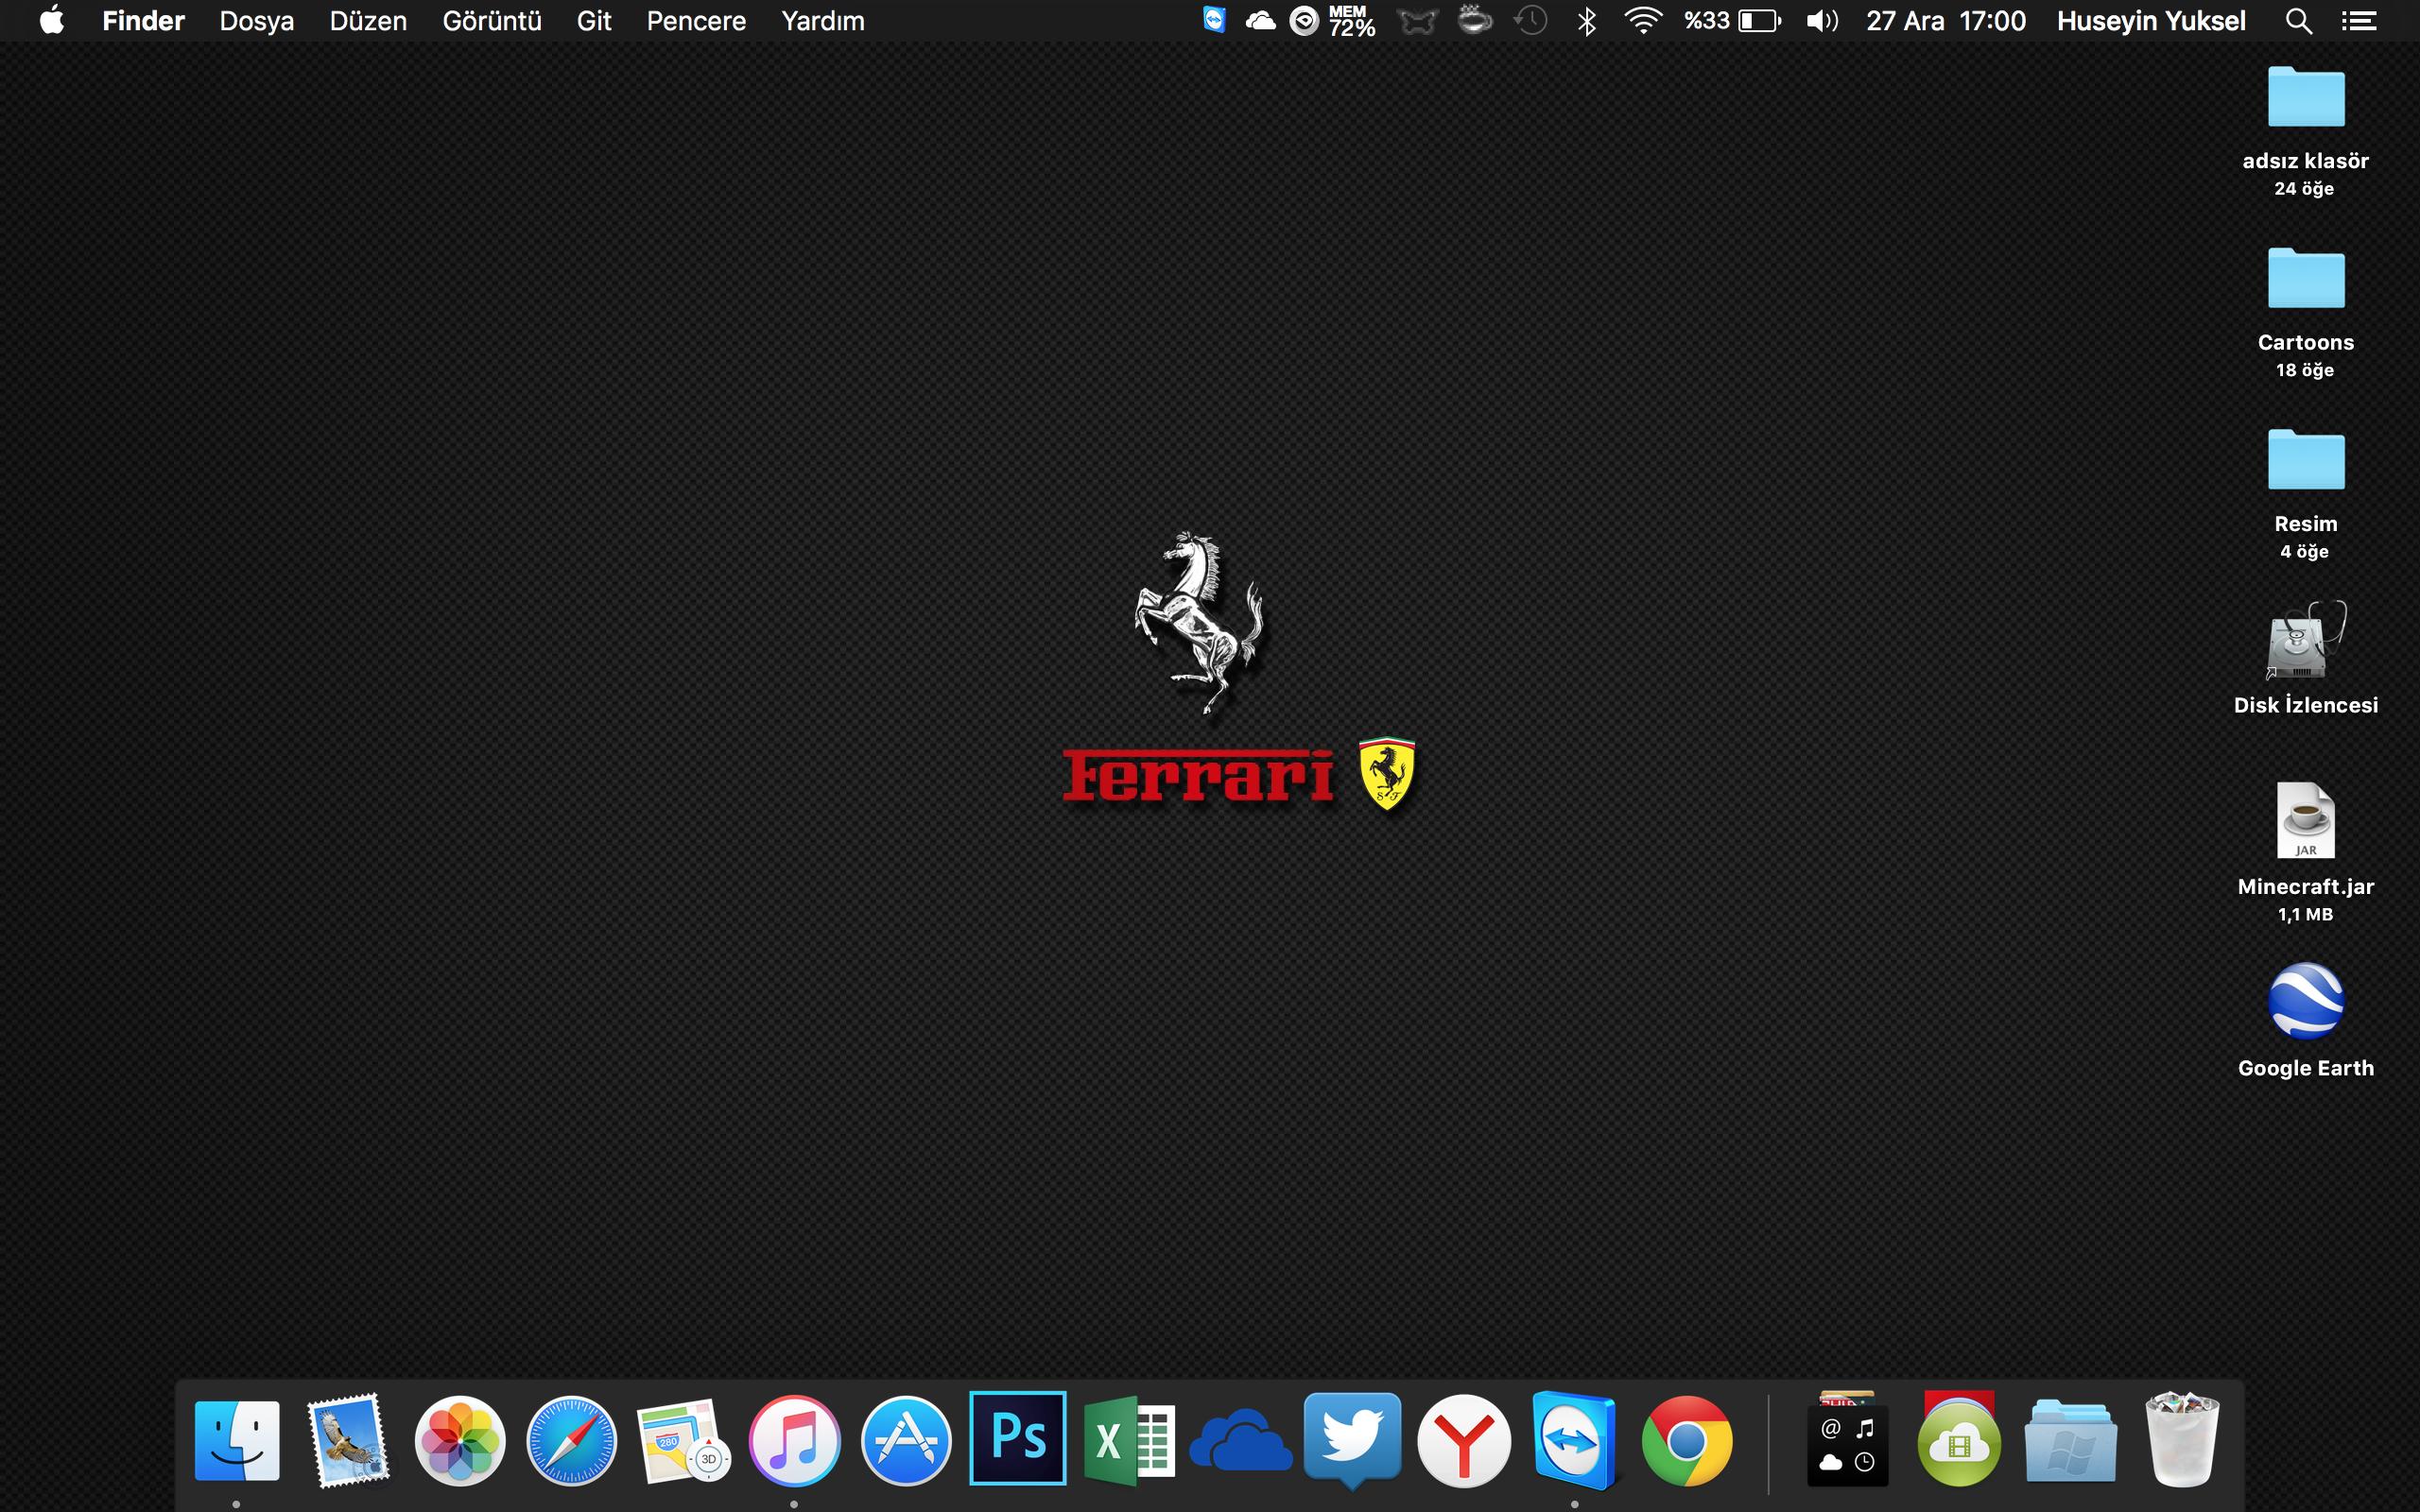Image resolution: width=2420 pixels, height=1512 pixels.
Task: Open Finder from the dock
Action: point(237,1440)
